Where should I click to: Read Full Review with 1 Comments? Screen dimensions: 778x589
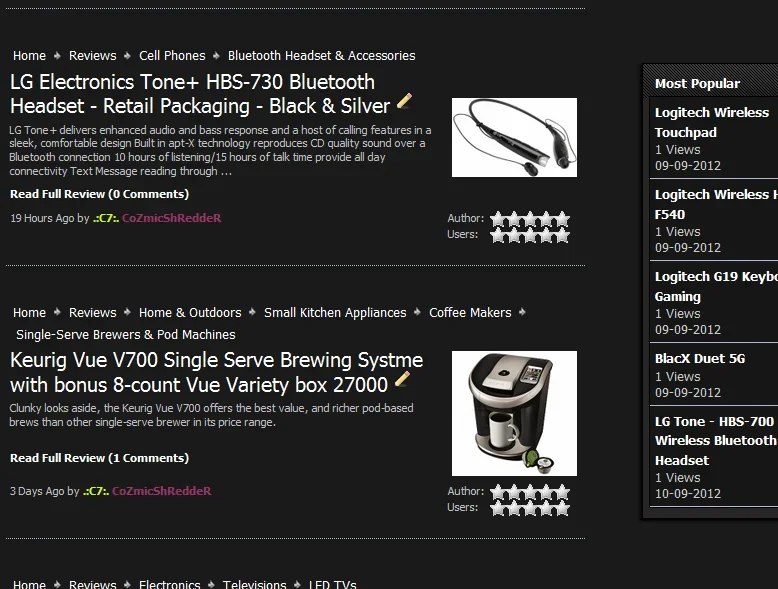click(x=99, y=458)
